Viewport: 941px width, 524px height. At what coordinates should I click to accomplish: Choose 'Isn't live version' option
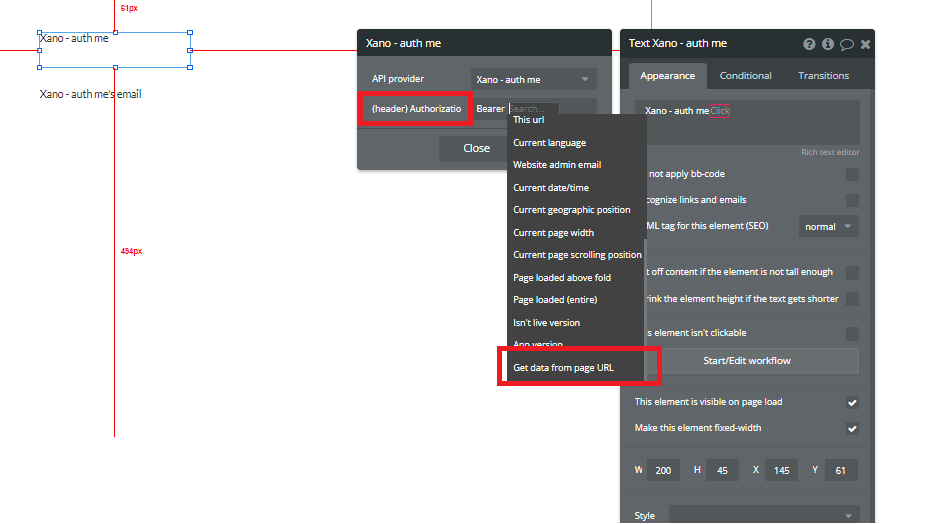tap(546, 323)
